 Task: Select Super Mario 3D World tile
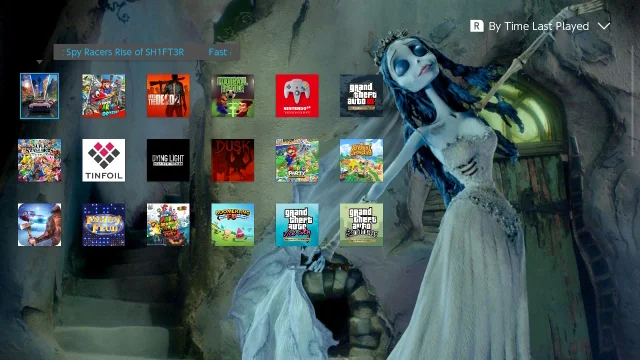click(x=168, y=225)
